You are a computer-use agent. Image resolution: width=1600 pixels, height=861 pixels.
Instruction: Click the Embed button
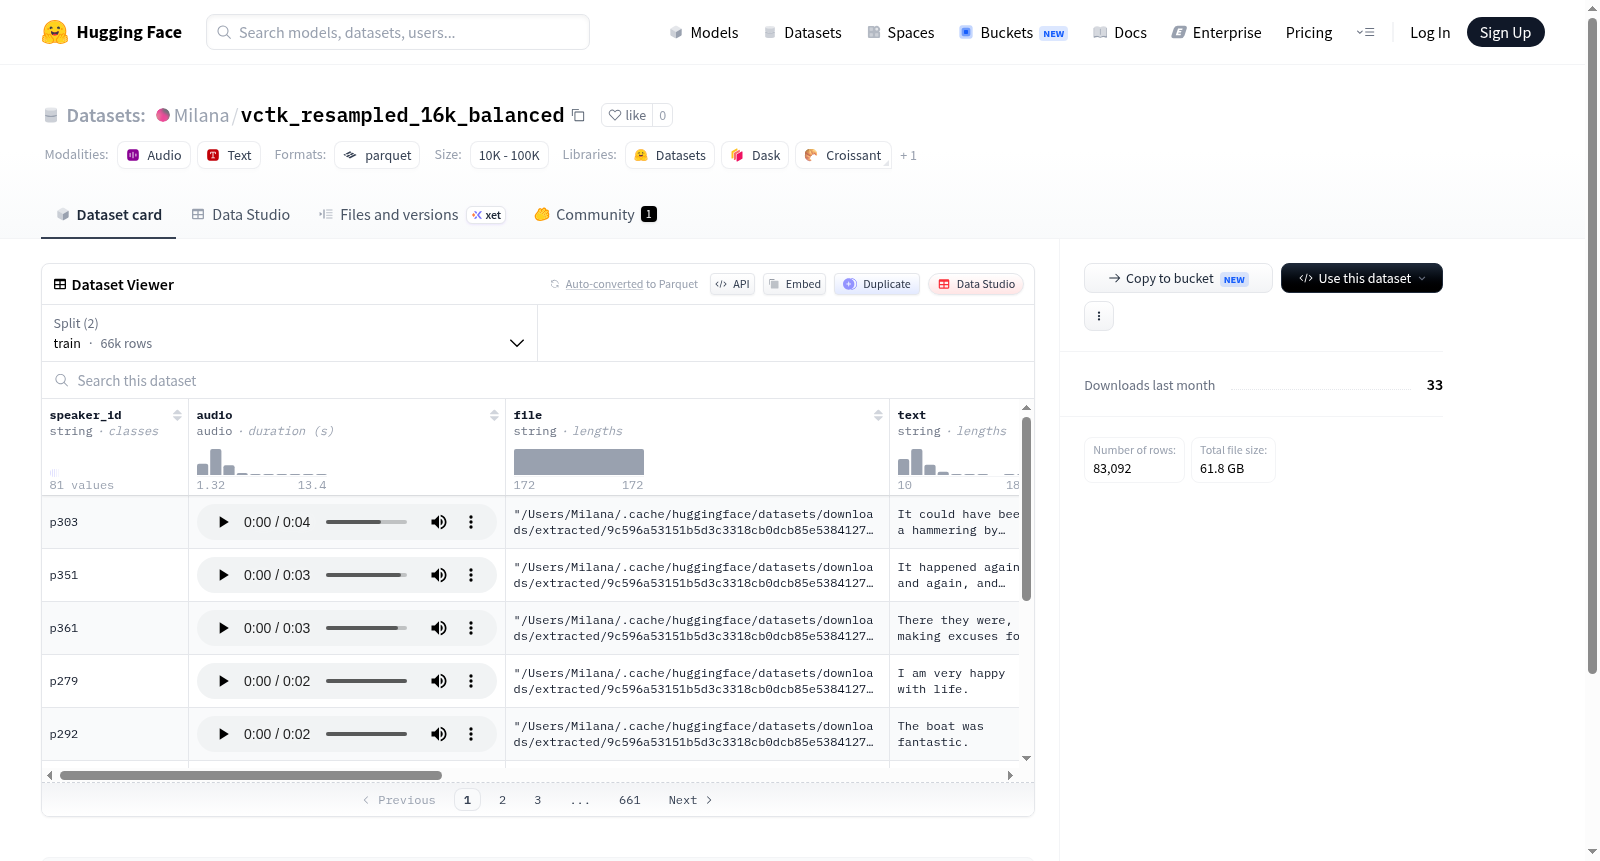click(795, 284)
